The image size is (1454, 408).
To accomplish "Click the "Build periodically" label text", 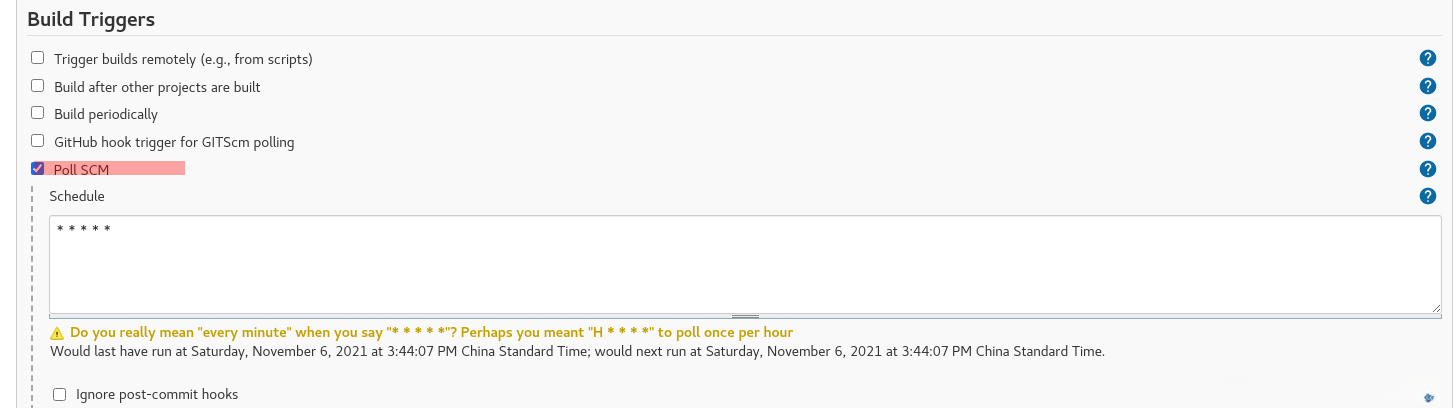I will (106, 114).
